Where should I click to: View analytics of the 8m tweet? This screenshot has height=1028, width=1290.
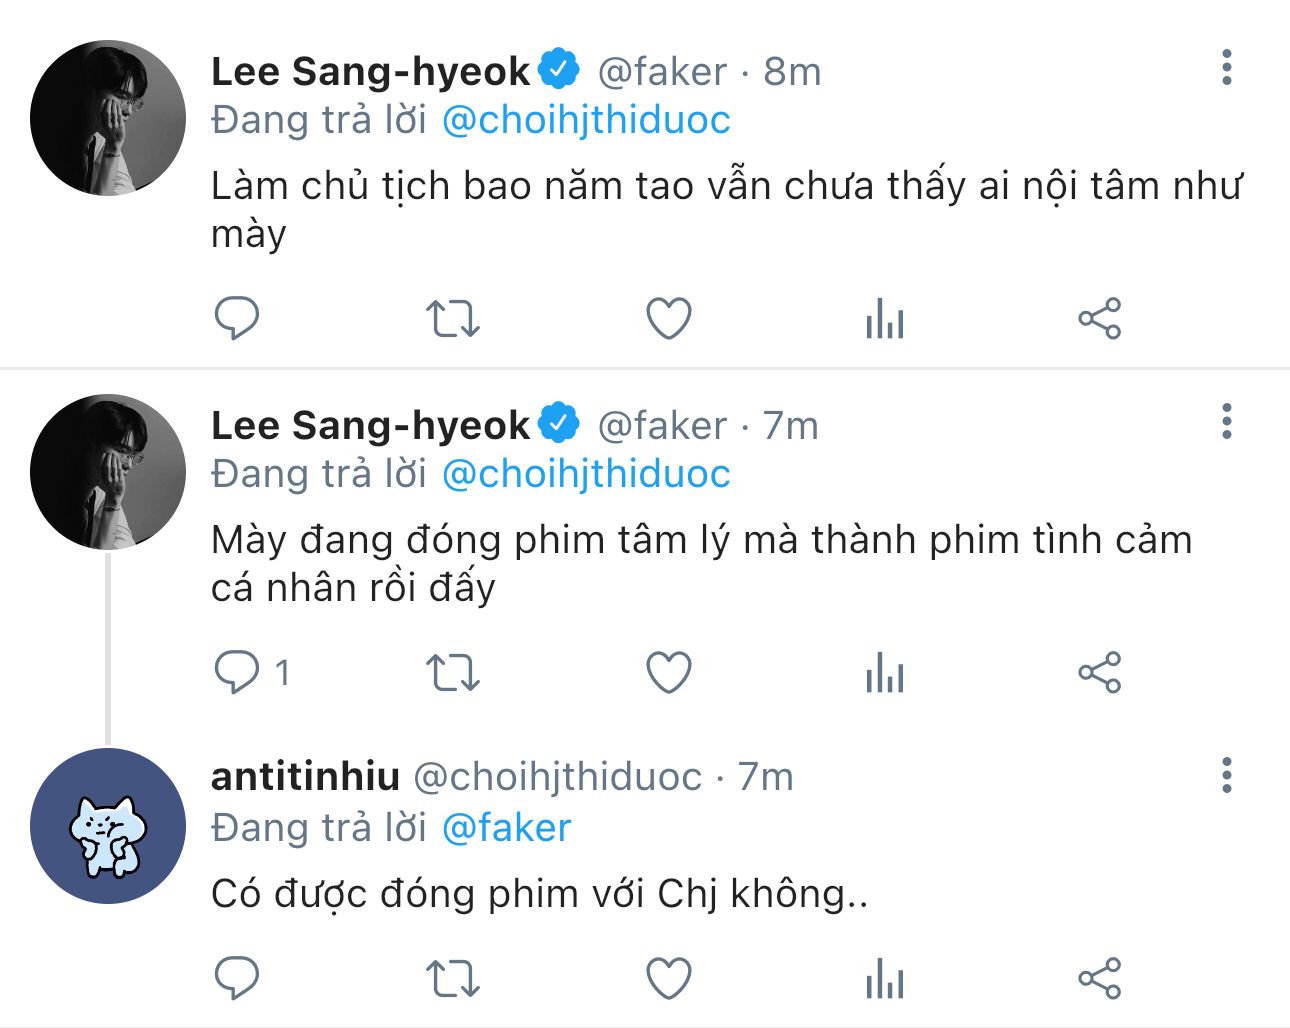884,320
